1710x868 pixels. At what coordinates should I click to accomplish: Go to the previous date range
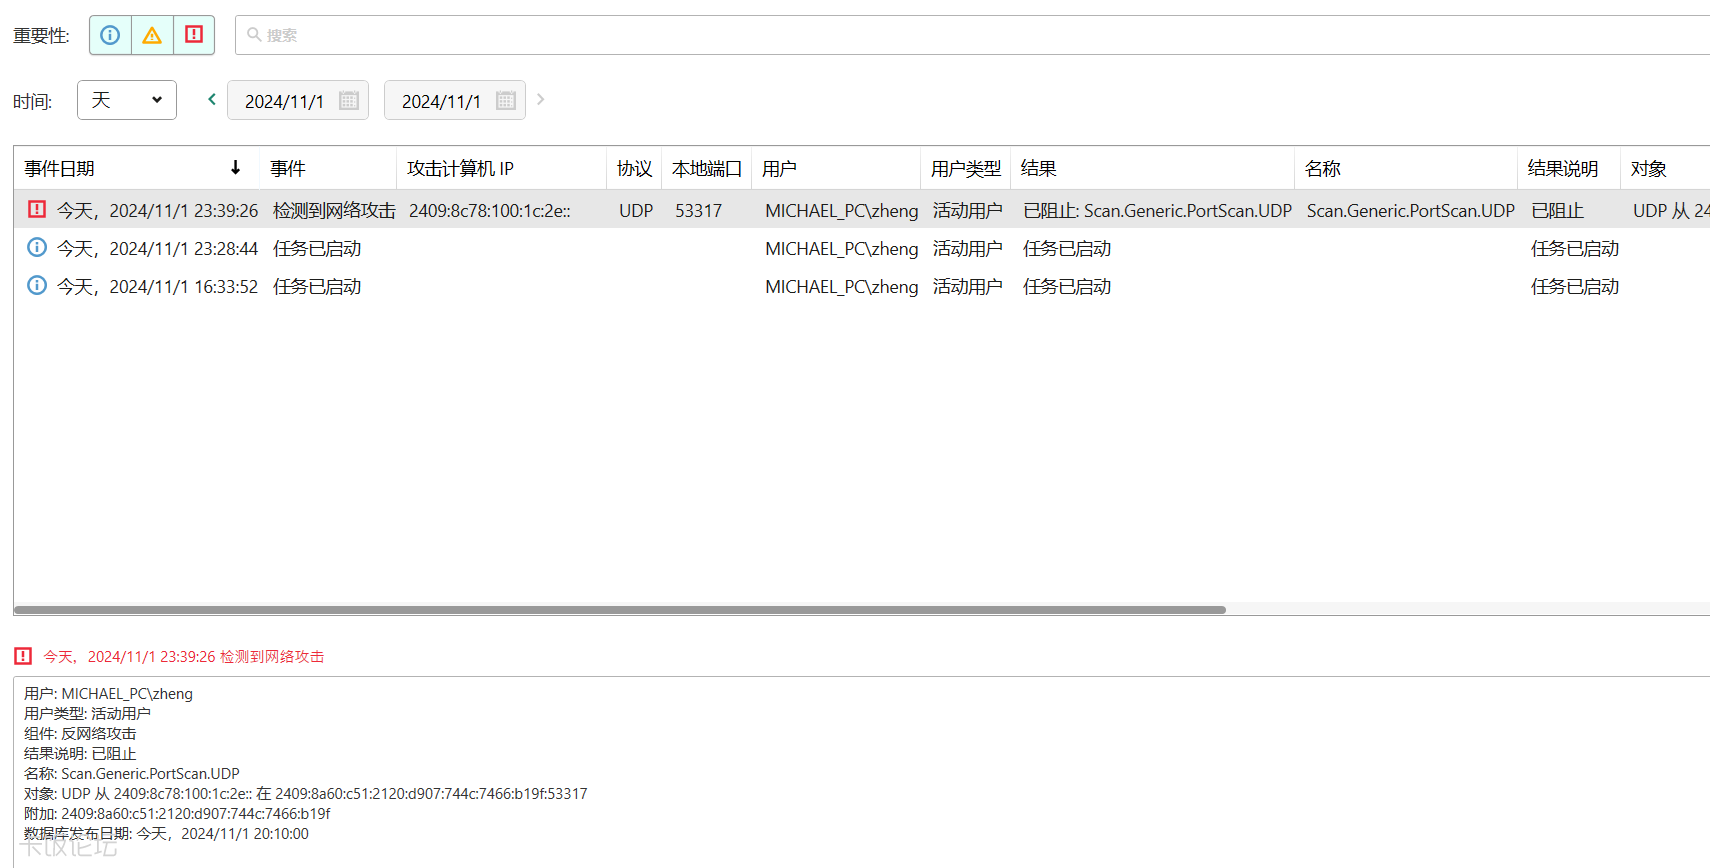(212, 99)
